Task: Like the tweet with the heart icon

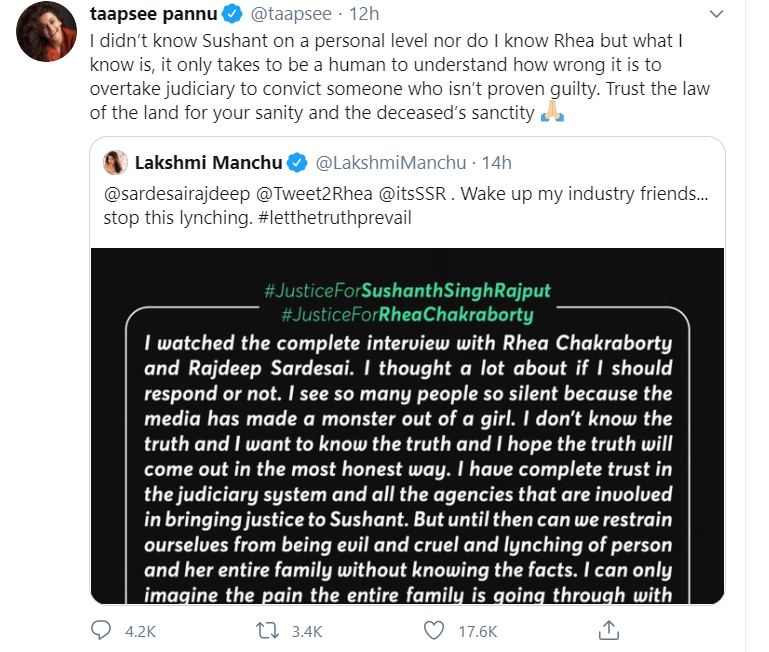Action: [x=434, y=631]
